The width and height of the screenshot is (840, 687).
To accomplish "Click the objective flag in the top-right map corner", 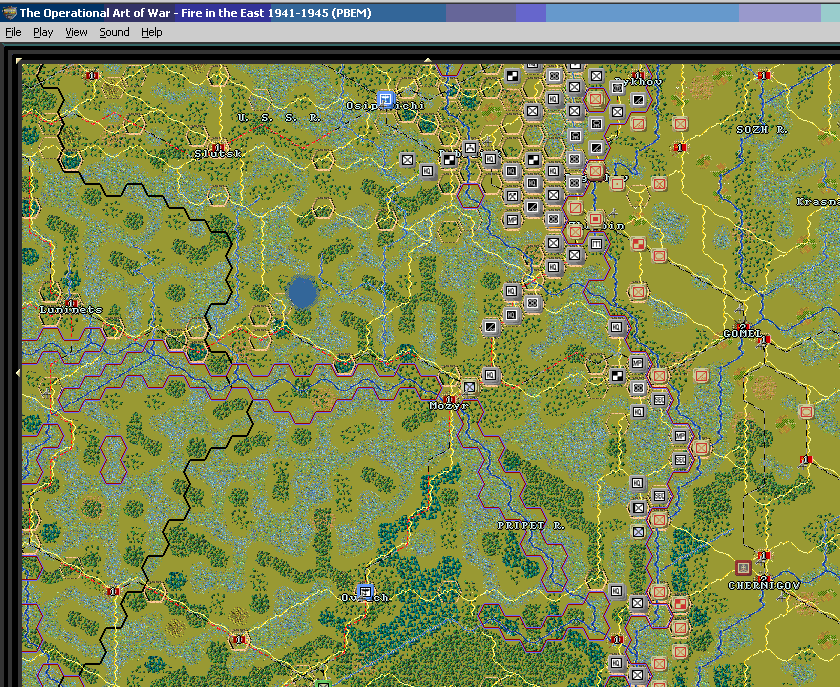I will tap(764, 76).
